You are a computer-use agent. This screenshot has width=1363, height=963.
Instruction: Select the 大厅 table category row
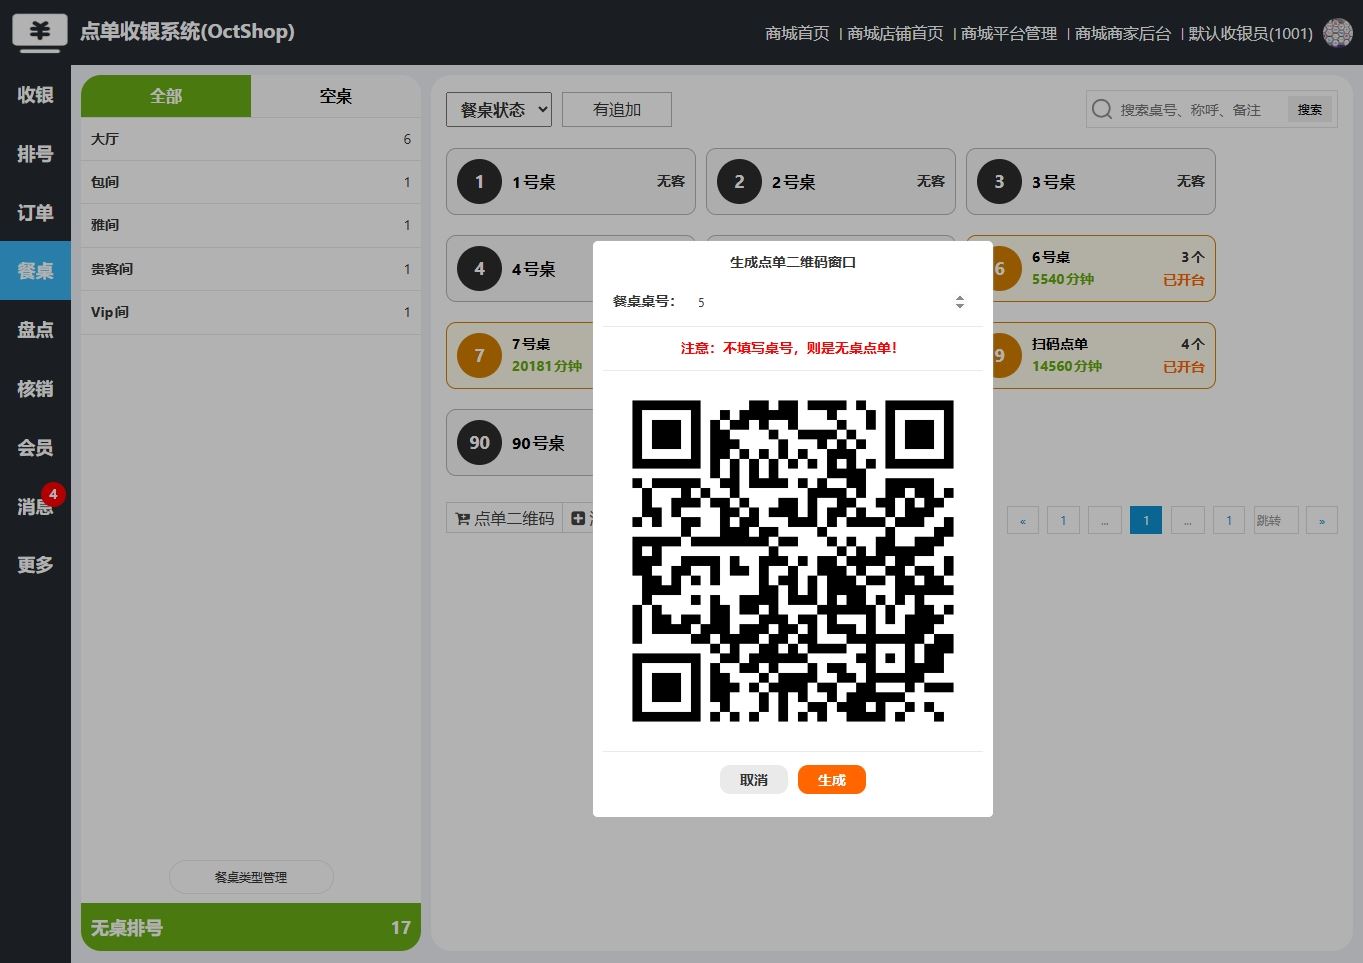click(251, 139)
